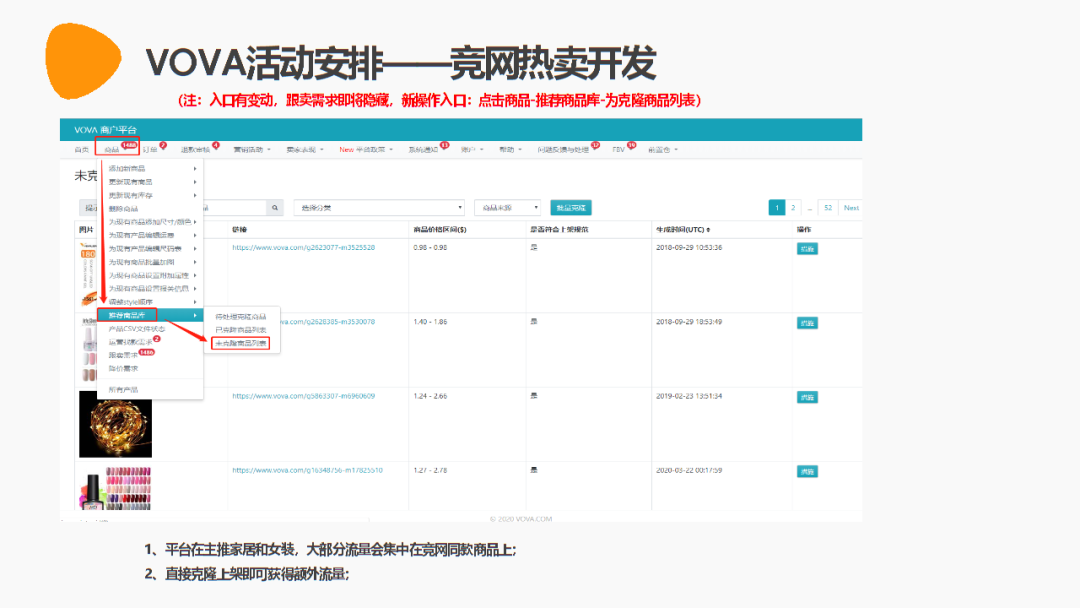Click price cell 1.40 - 1.86
The height and width of the screenshot is (608, 1080).
click(x=430, y=322)
